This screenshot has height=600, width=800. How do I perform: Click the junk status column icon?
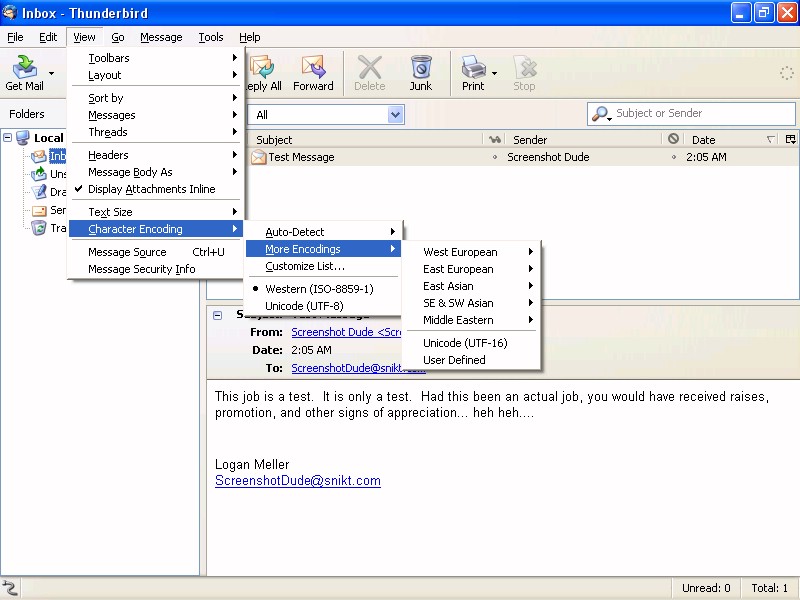673,138
